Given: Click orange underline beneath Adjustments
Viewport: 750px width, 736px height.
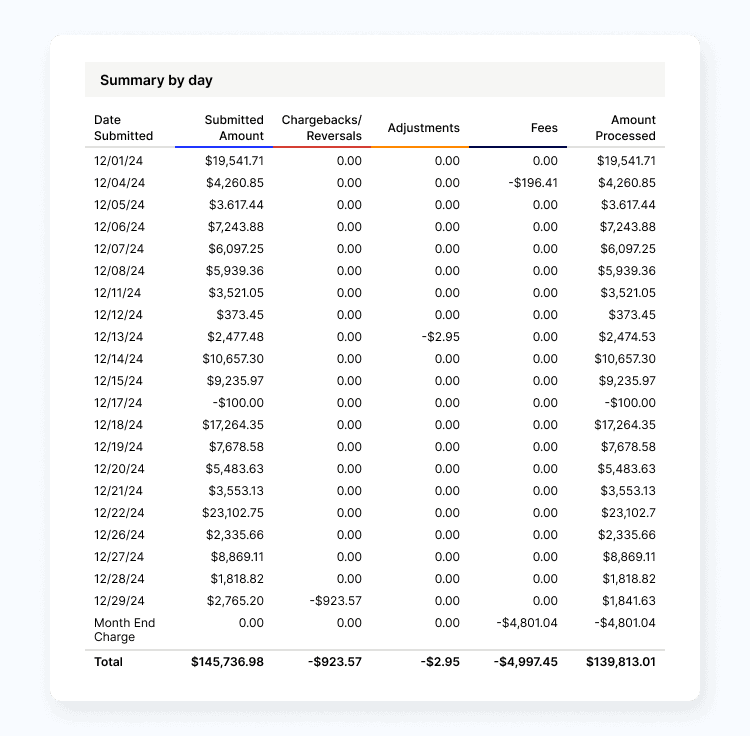Looking at the screenshot, I should click(x=419, y=147).
